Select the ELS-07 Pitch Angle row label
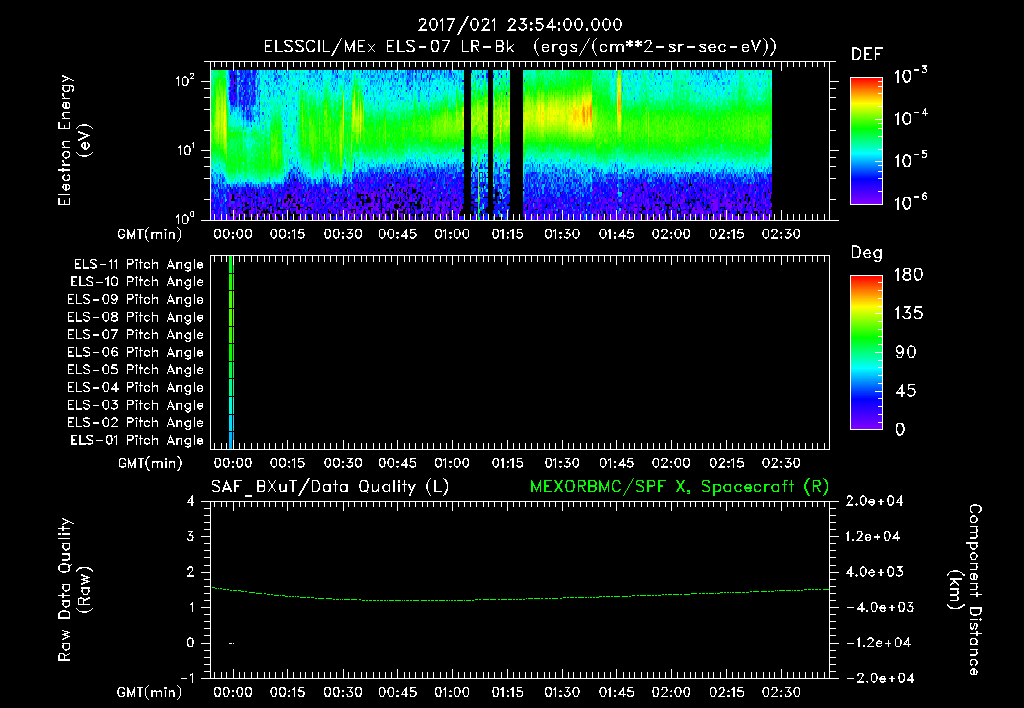 point(136,334)
